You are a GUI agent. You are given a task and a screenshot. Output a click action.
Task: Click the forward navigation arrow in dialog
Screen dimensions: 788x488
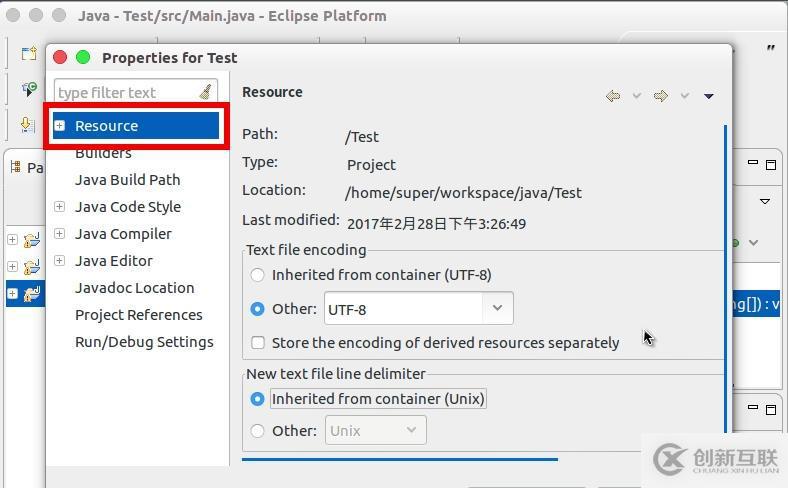660,96
